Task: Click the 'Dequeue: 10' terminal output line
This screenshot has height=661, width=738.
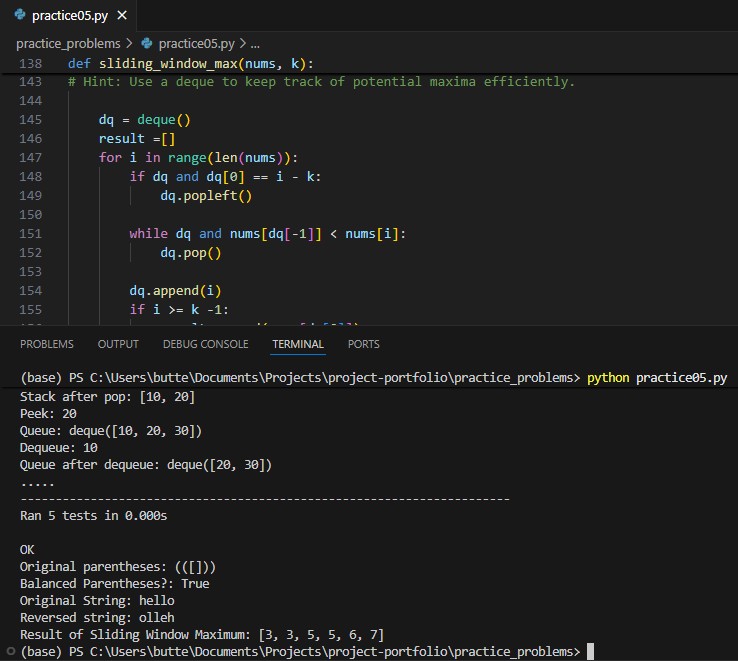Action: [x=59, y=448]
